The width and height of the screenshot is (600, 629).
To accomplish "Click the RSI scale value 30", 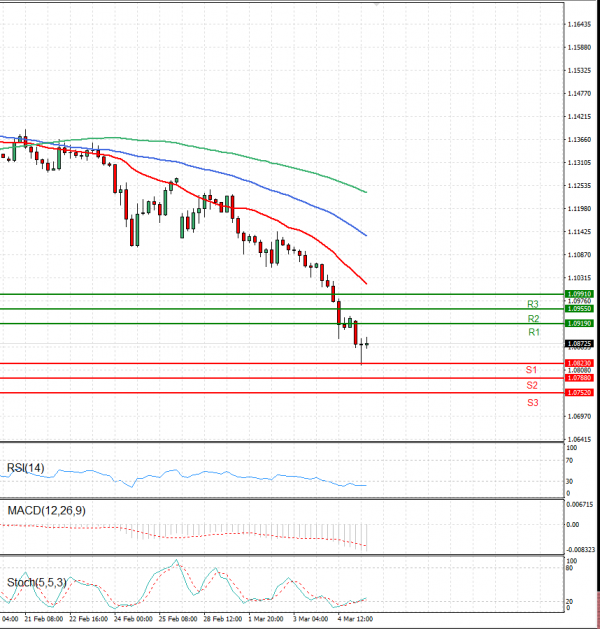I will click(570, 481).
